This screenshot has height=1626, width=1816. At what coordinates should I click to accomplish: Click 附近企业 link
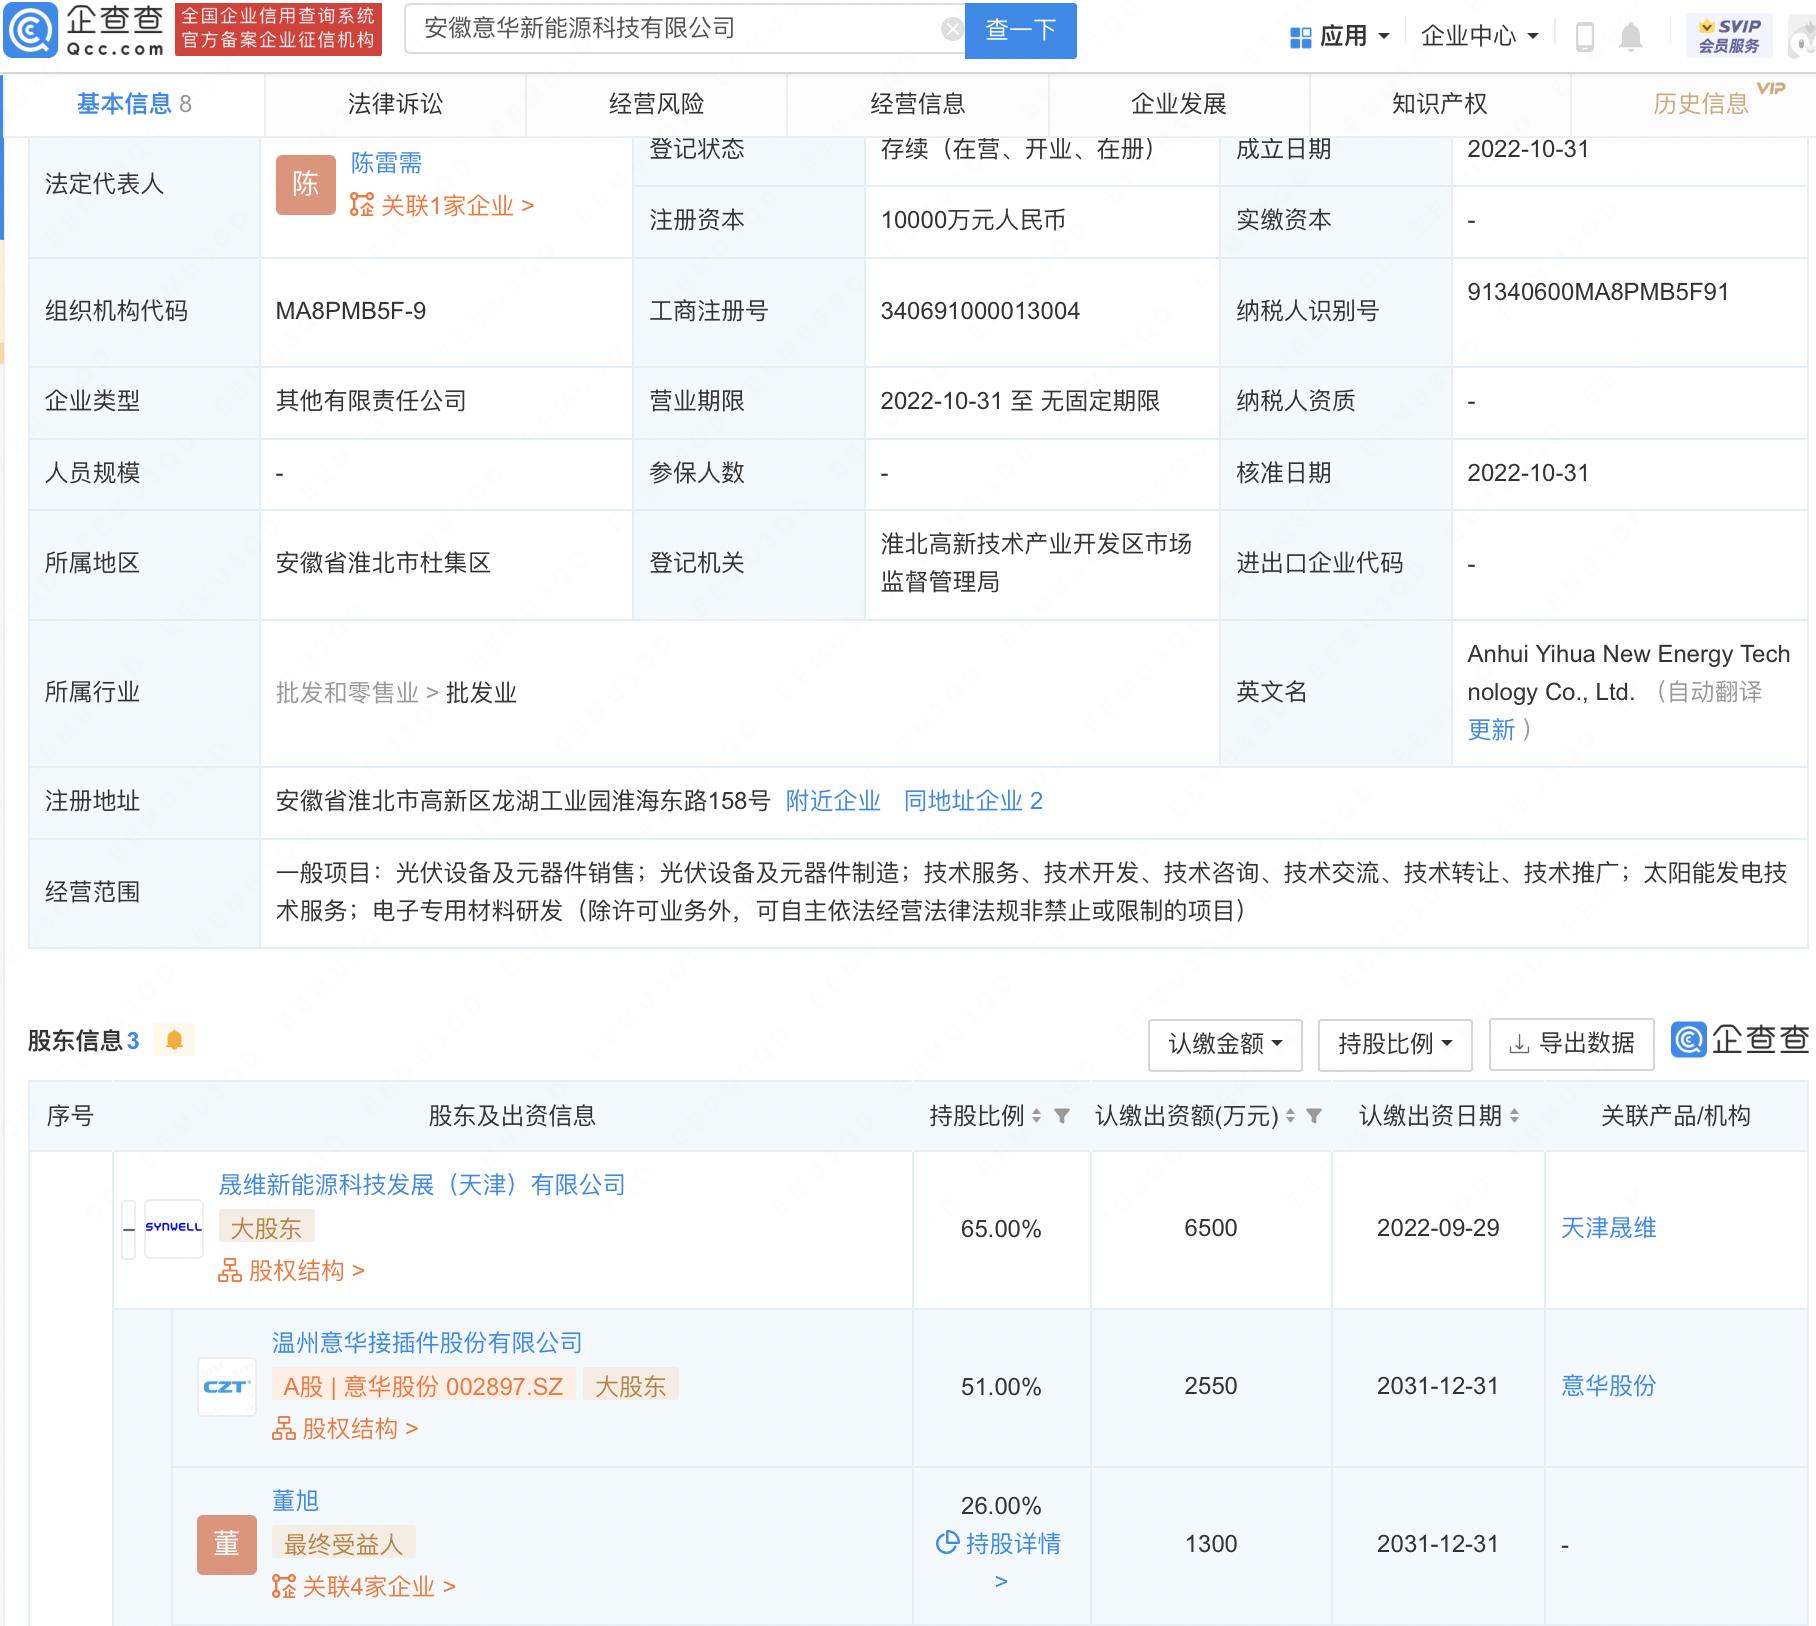833,801
